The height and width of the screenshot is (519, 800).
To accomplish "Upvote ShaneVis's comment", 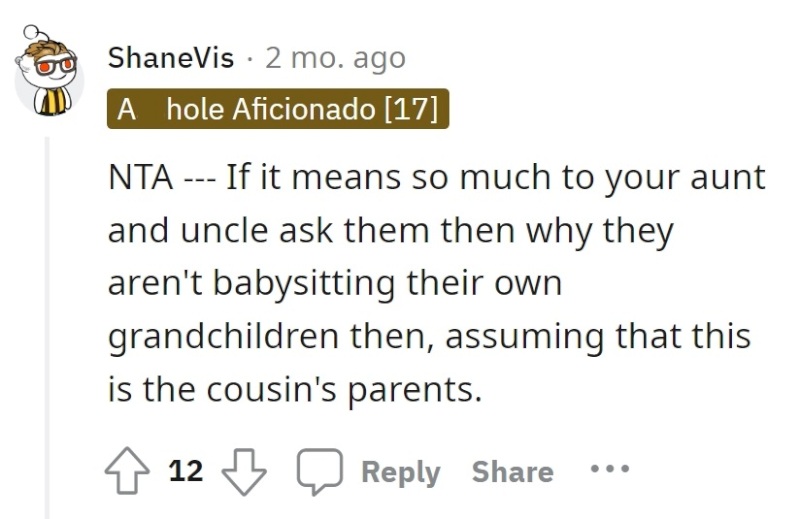I will click(127, 471).
